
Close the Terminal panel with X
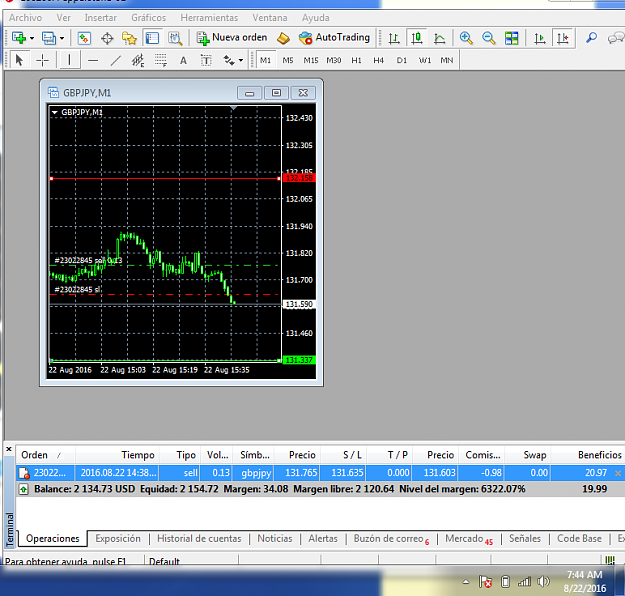pos(9,449)
